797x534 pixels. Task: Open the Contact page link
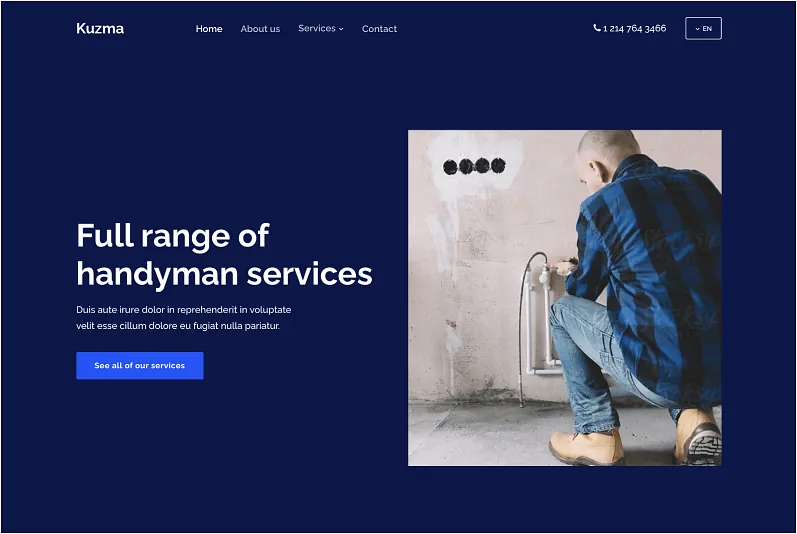379,29
